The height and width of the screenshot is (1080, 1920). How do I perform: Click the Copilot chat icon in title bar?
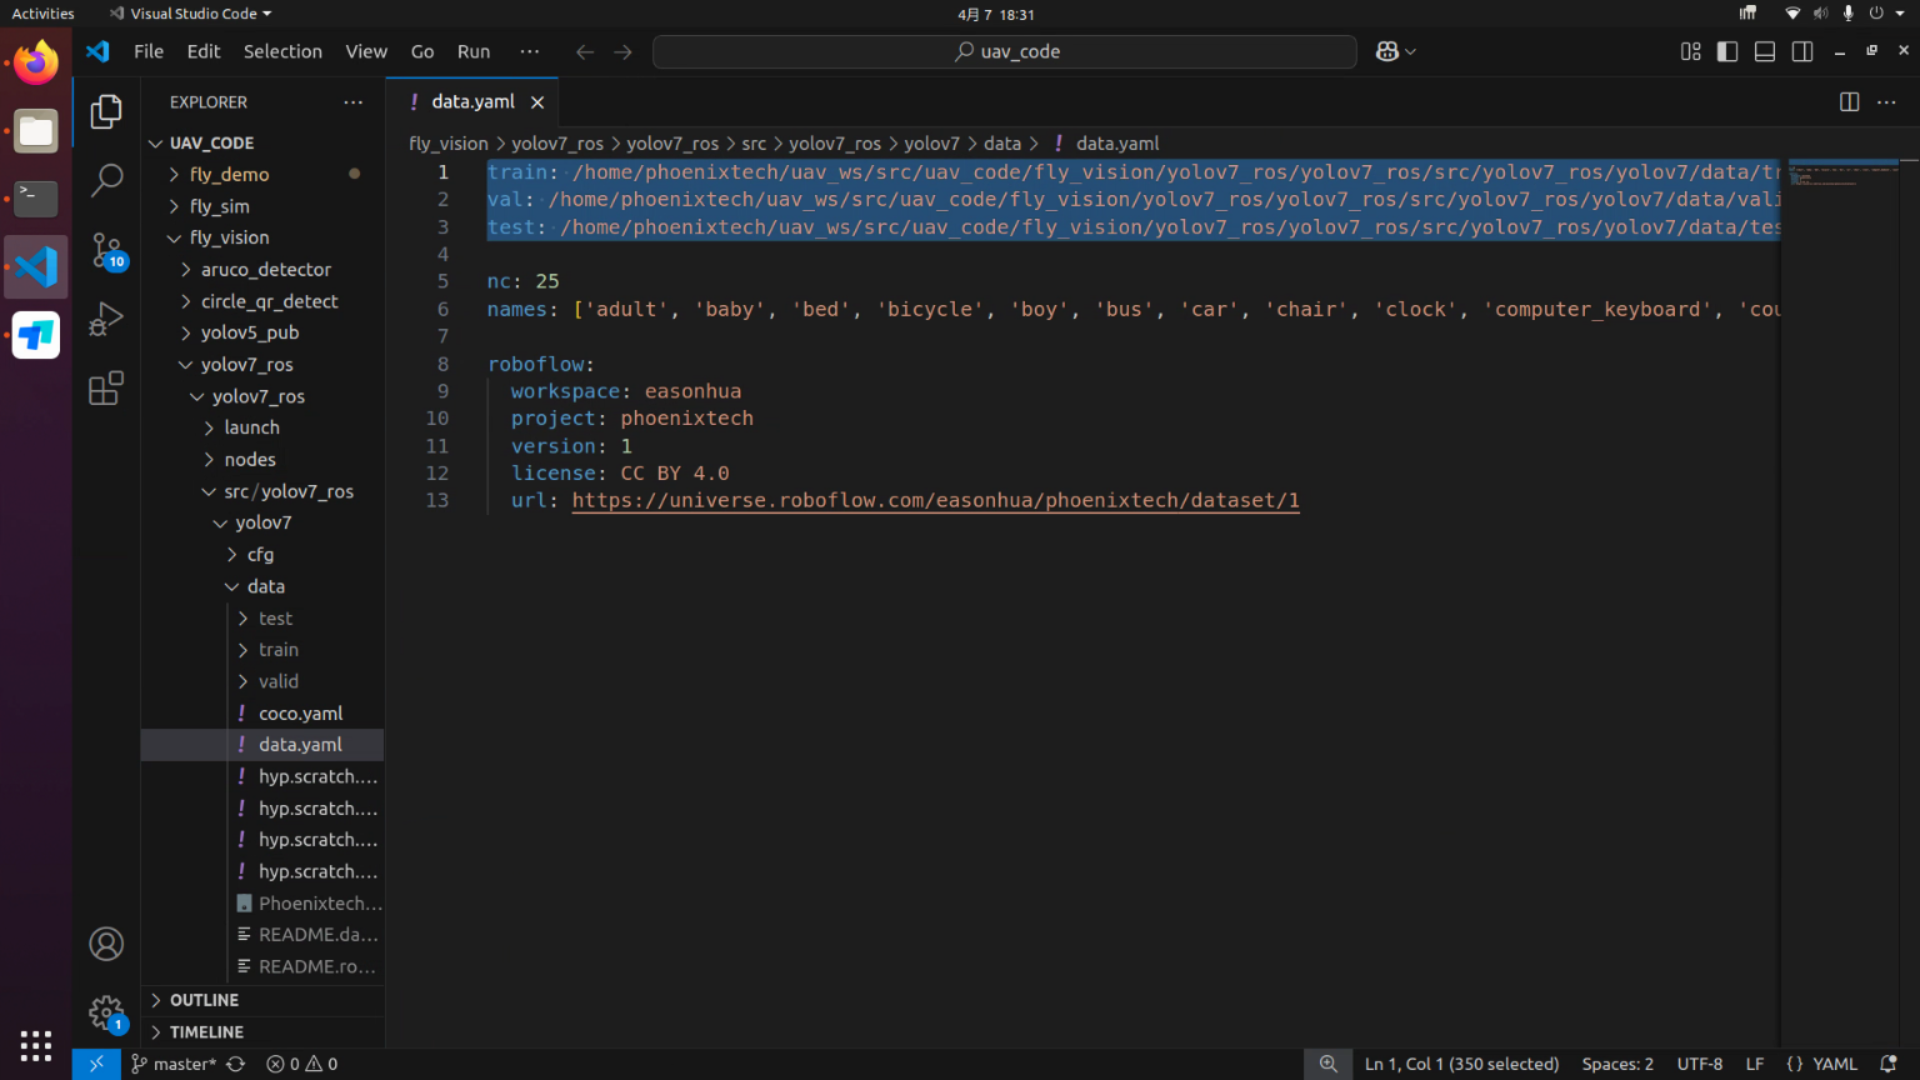coord(1387,52)
